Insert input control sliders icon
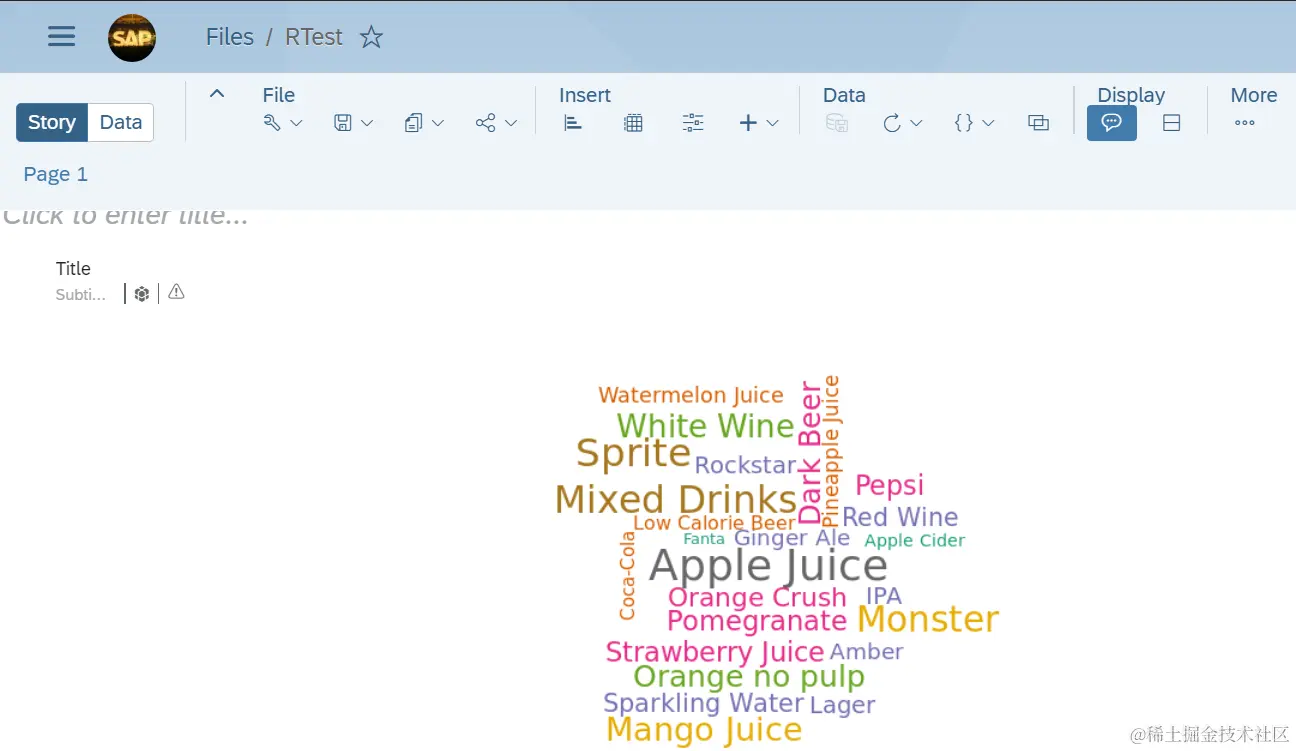The image size is (1296, 751). pos(693,123)
